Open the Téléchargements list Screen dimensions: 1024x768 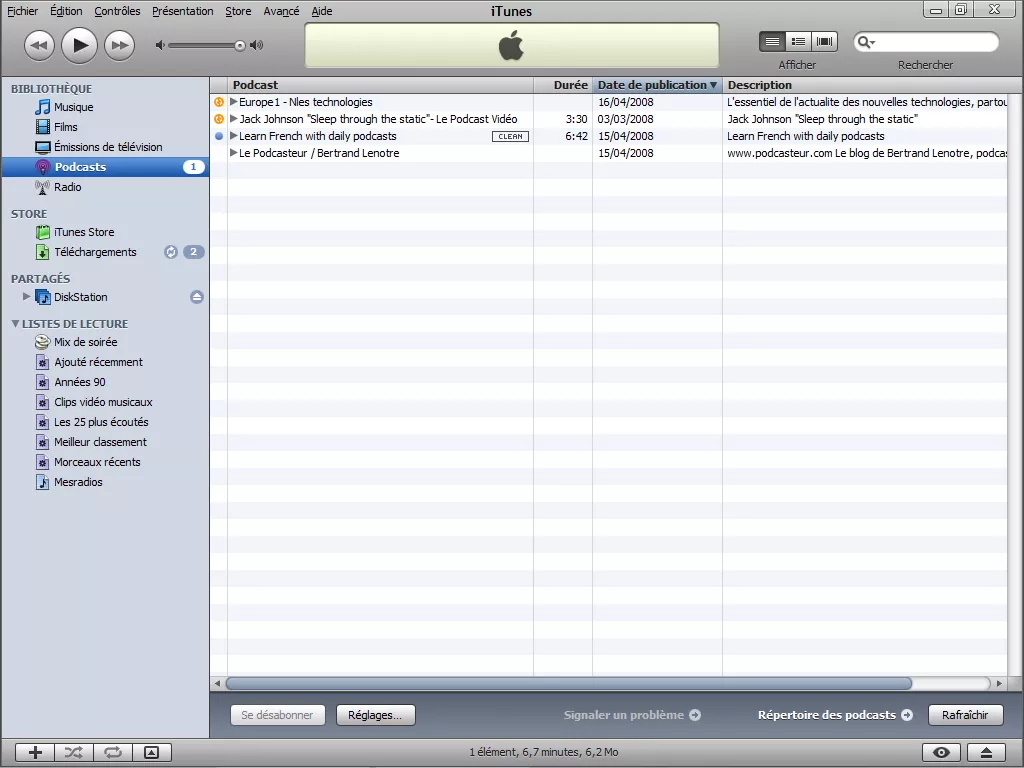tap(95, 252)
